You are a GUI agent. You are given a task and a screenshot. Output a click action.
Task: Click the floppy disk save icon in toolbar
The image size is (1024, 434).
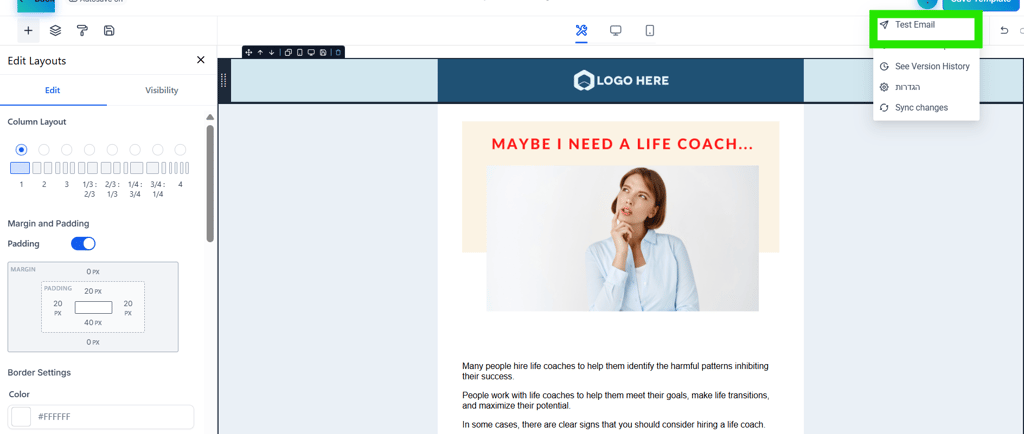click(109, 31)
